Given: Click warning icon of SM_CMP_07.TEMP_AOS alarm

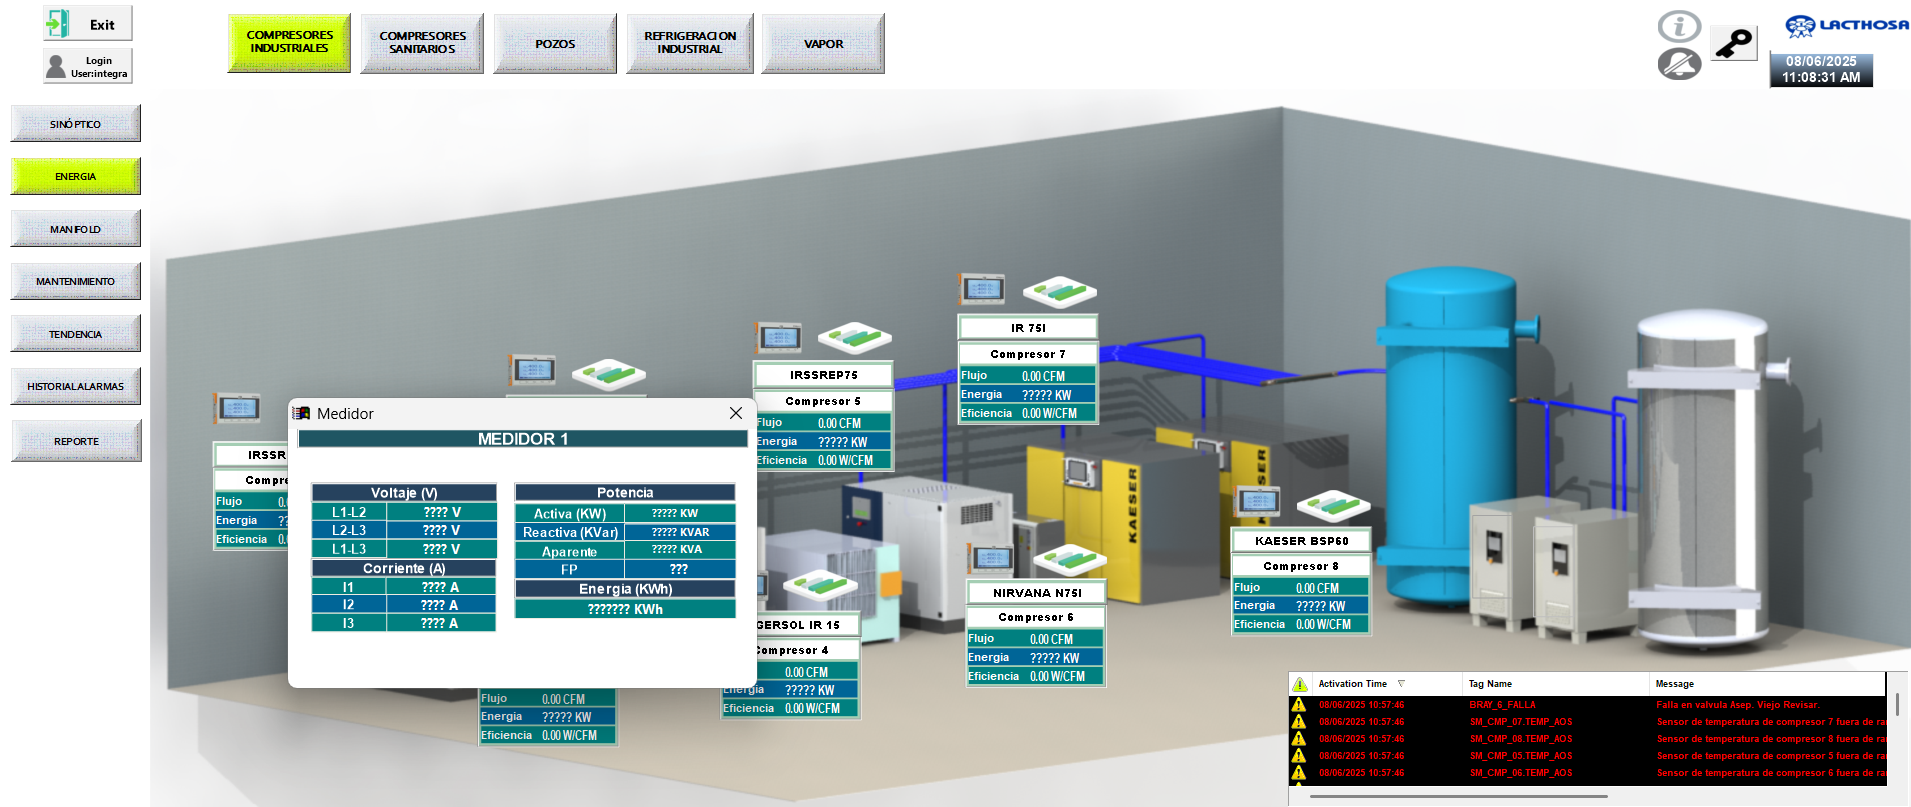Looking at the screenshot, I should tap(1299, 721).
